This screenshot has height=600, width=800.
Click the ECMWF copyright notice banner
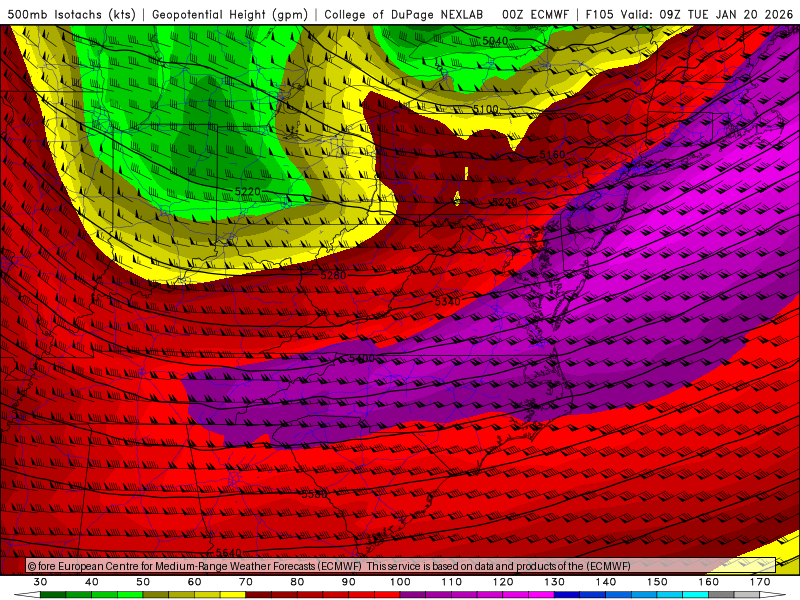click(401, 566)
